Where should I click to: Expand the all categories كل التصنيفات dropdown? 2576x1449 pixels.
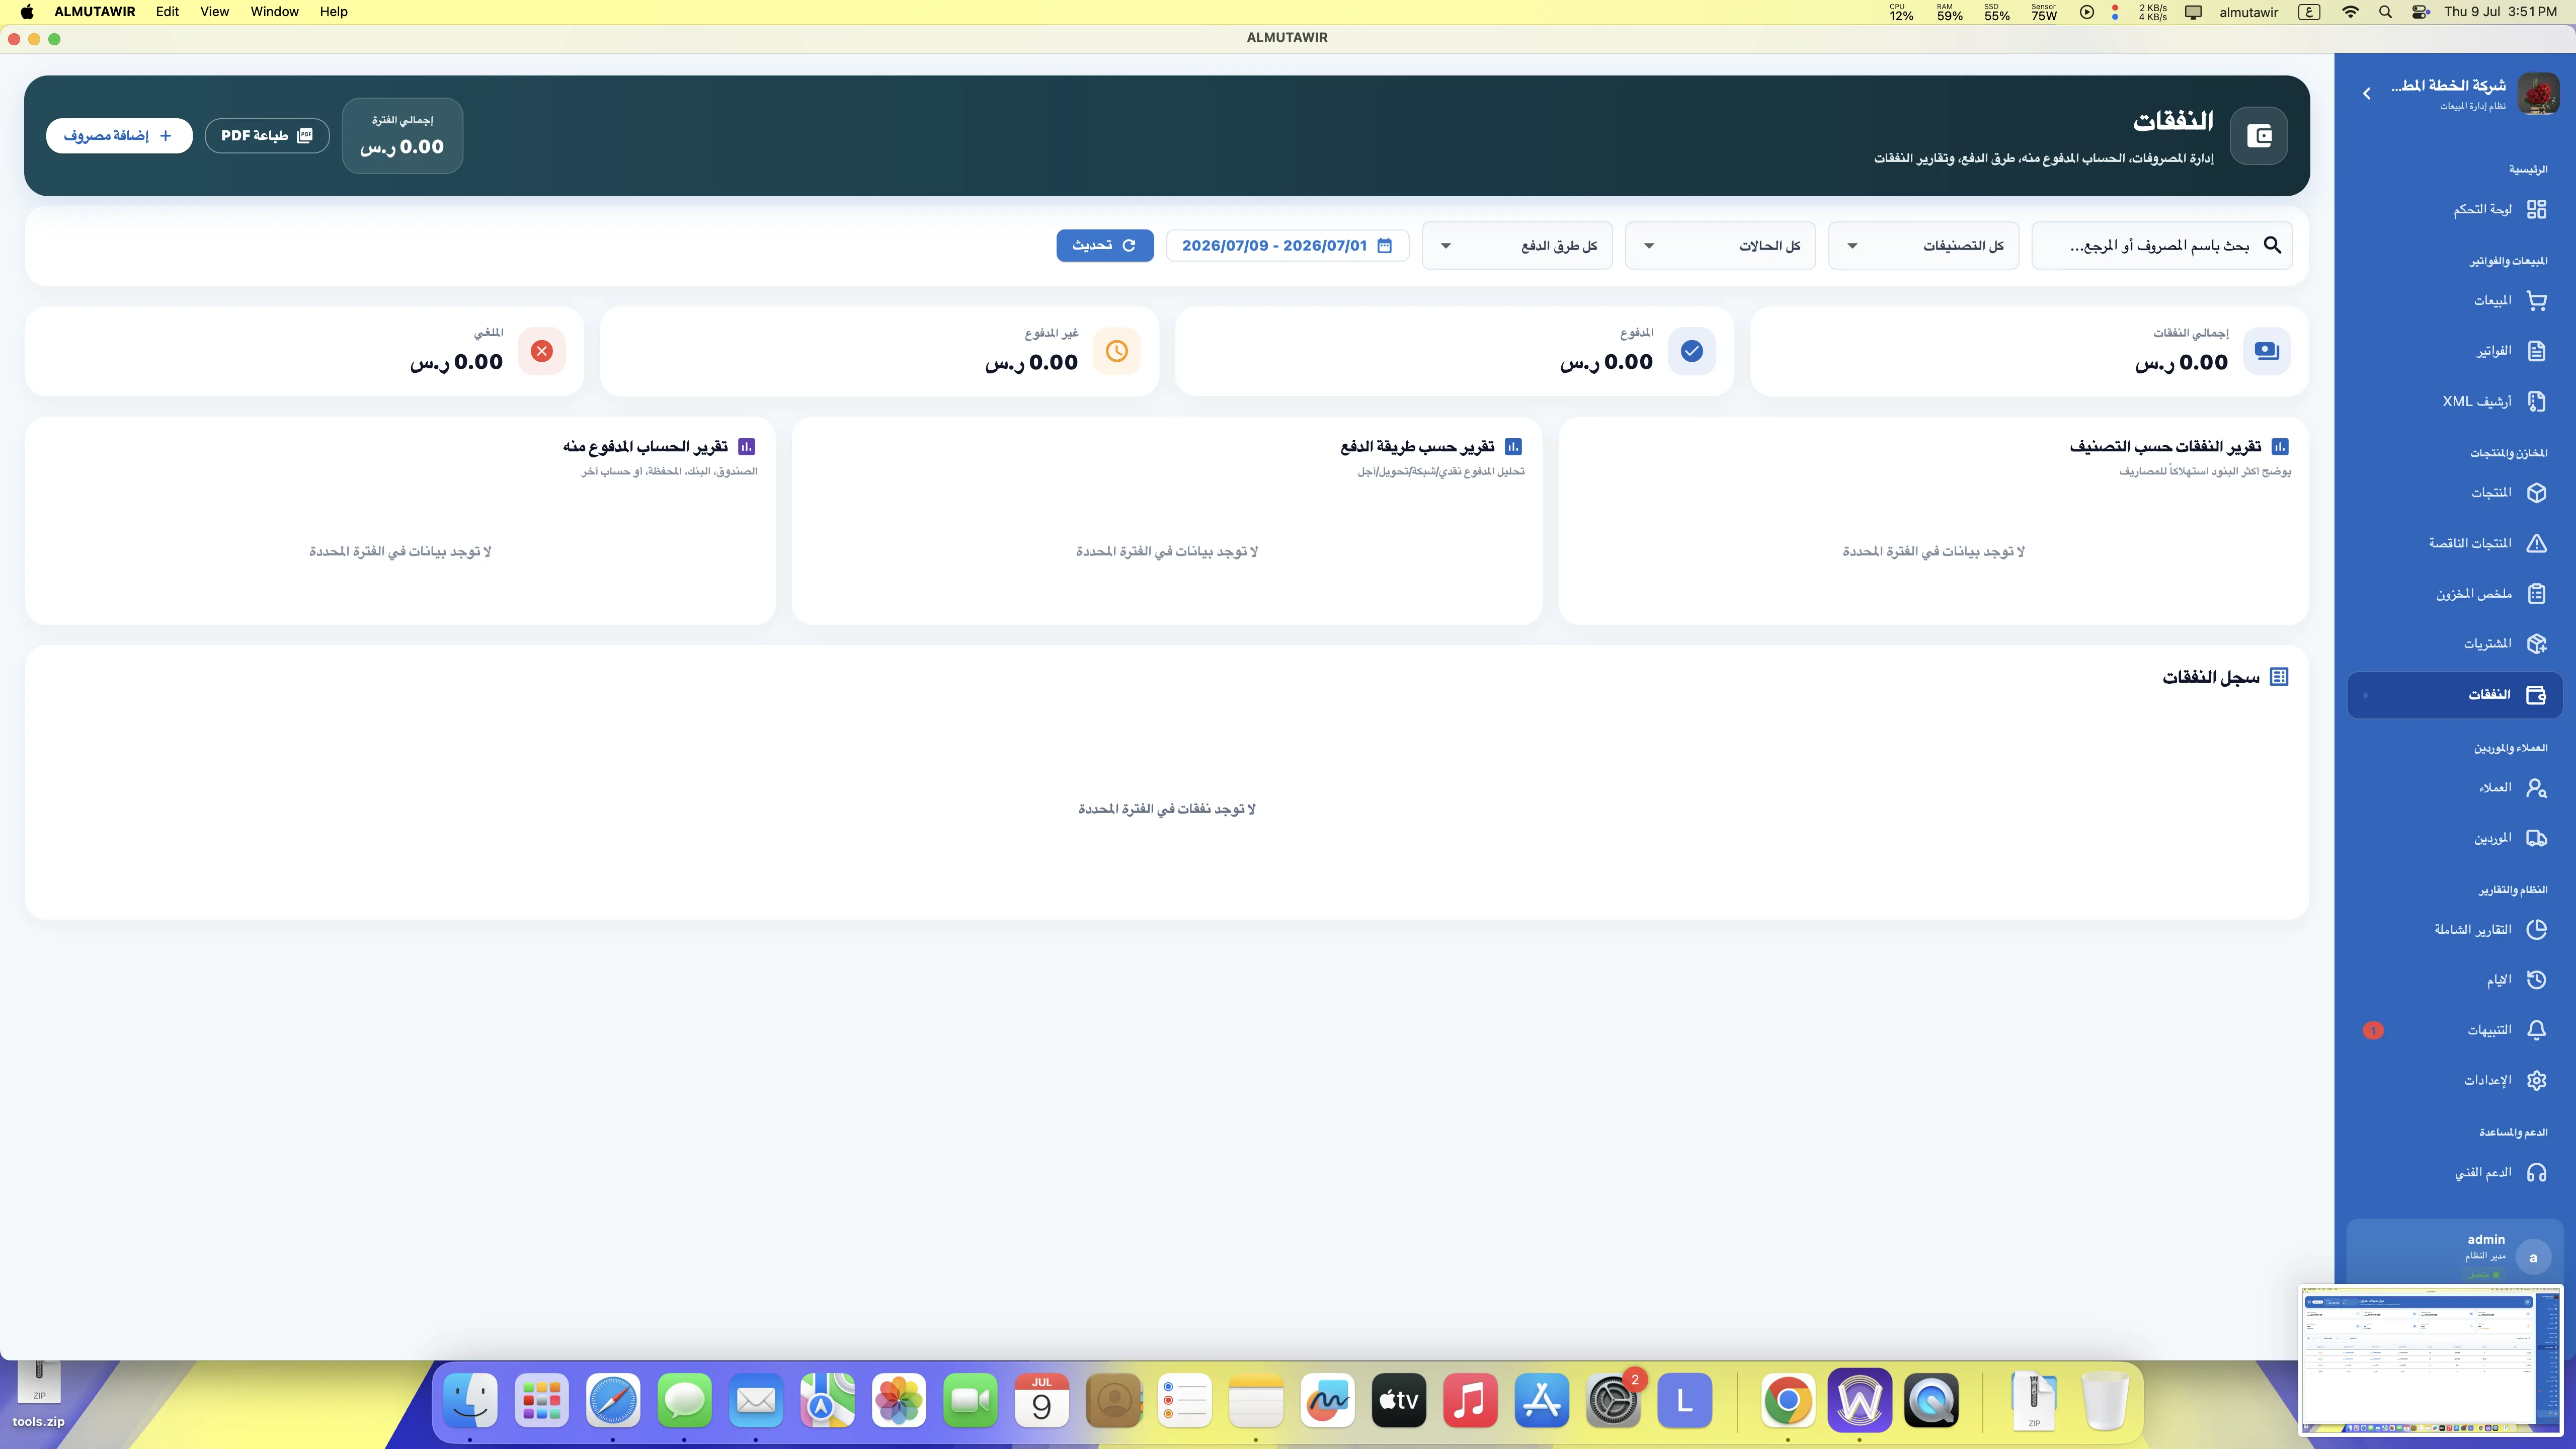click(x=1923, y=246)
